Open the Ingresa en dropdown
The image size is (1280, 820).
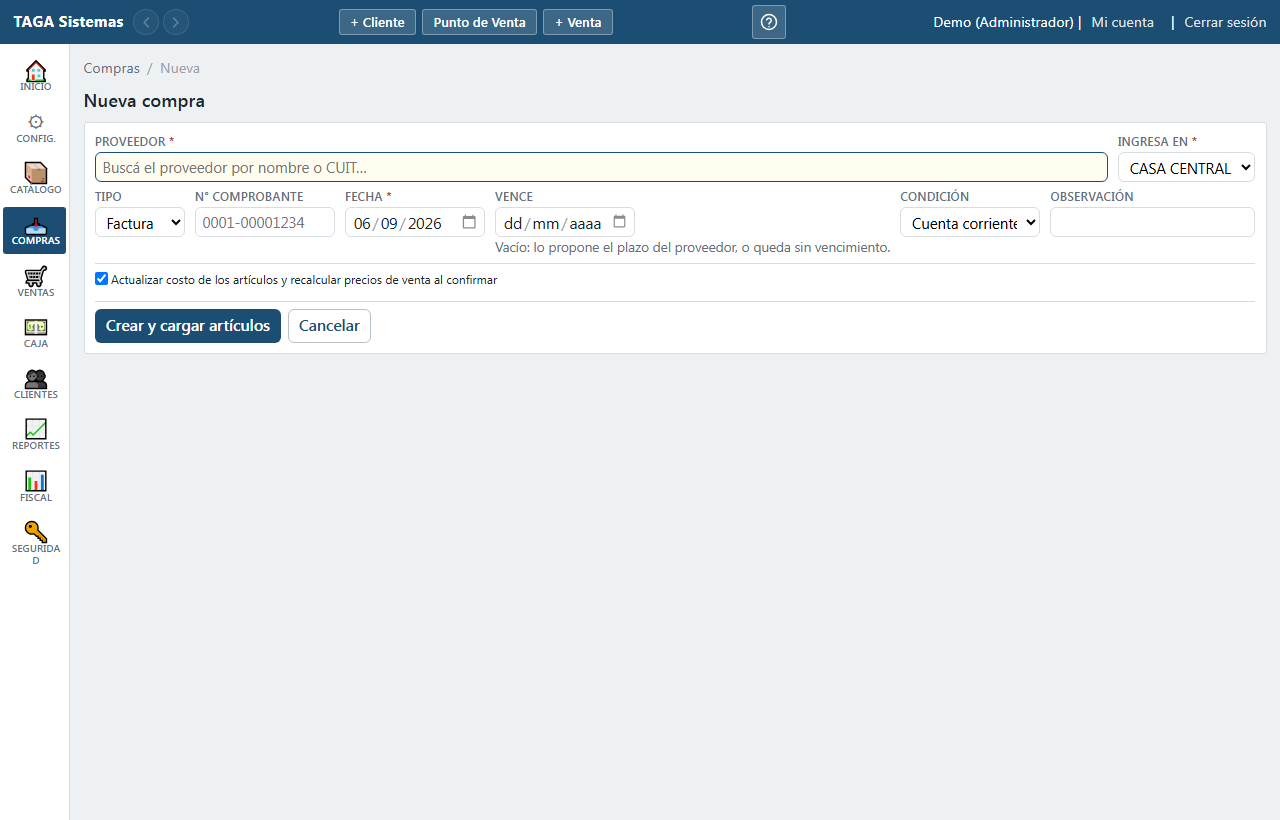1186,167
